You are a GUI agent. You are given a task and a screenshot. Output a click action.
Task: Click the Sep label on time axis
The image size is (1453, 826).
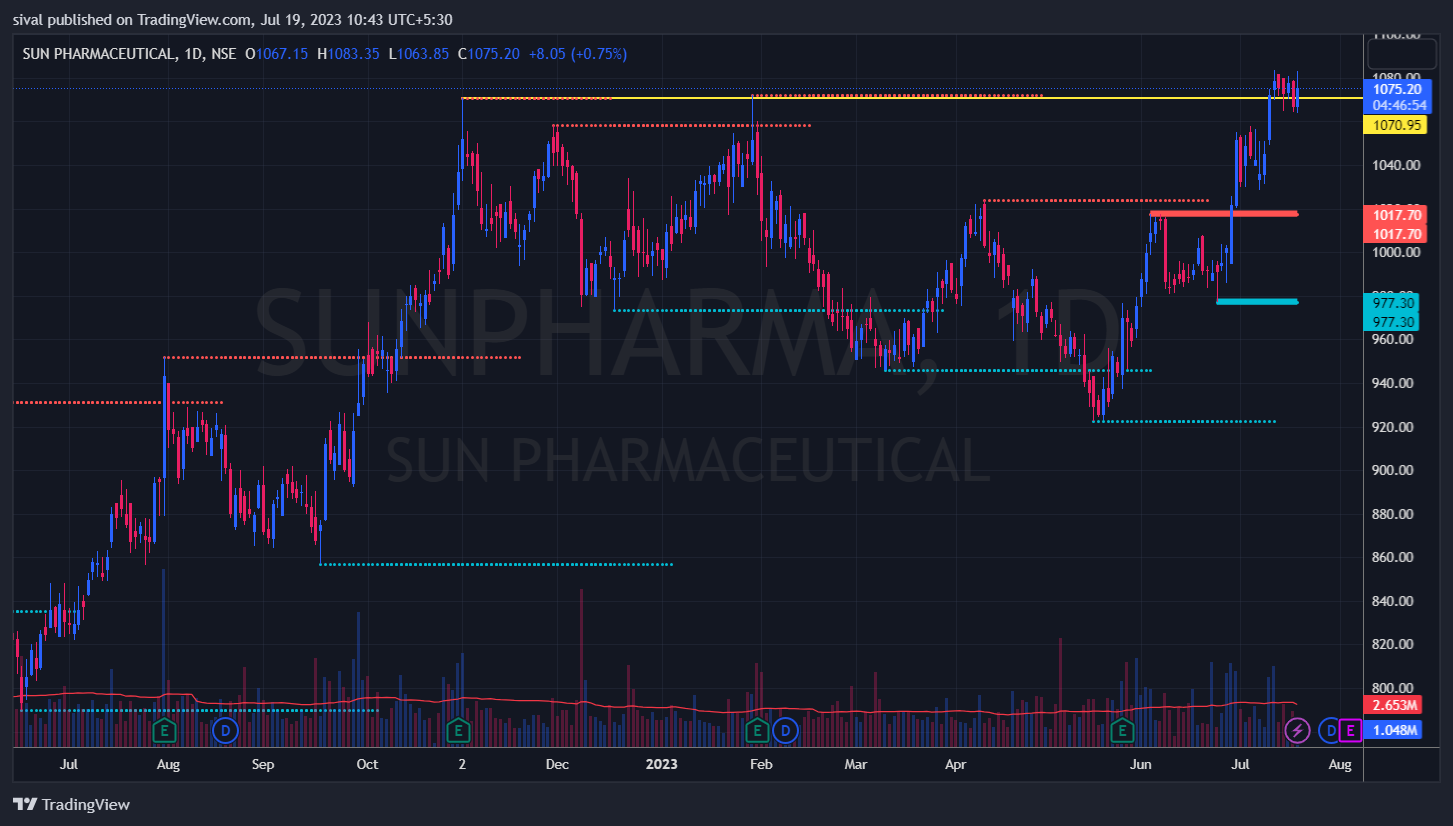coord(262,765)
